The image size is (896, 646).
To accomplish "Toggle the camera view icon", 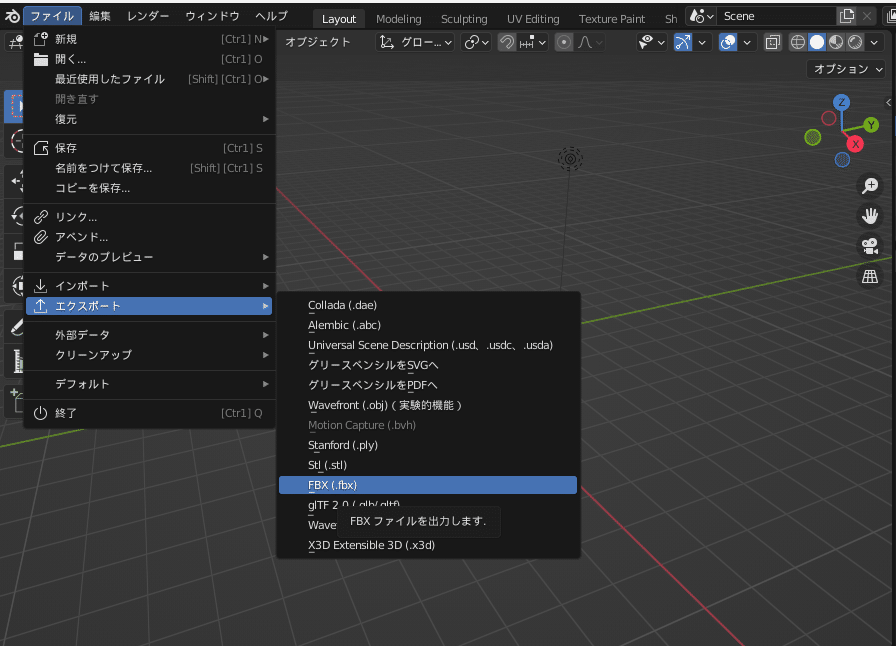I will point(870,246).
